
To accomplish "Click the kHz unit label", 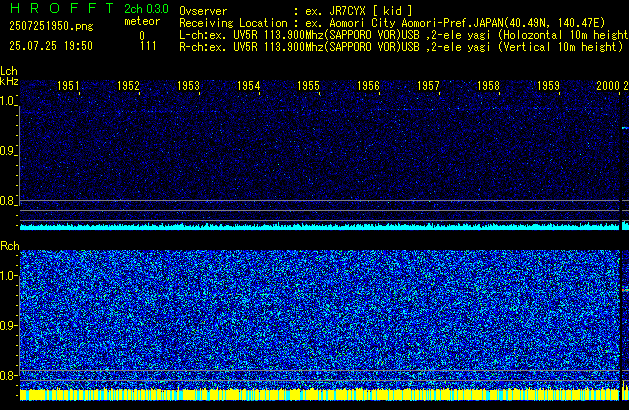I will pyautogui.click(x=9, y=81).
